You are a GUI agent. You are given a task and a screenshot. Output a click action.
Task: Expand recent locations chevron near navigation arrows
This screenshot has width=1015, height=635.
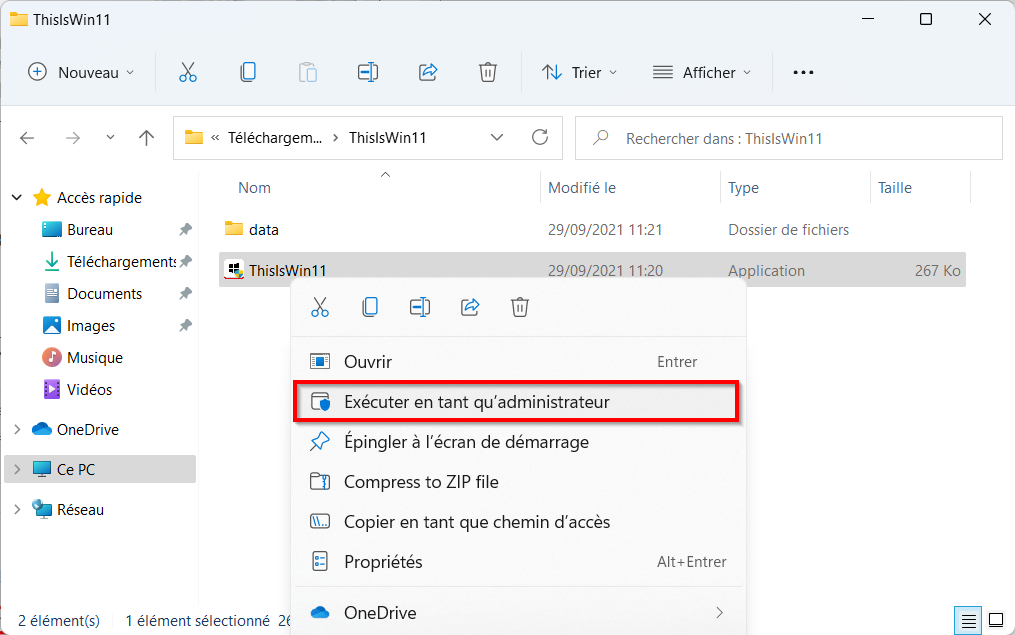coord(110,137)
